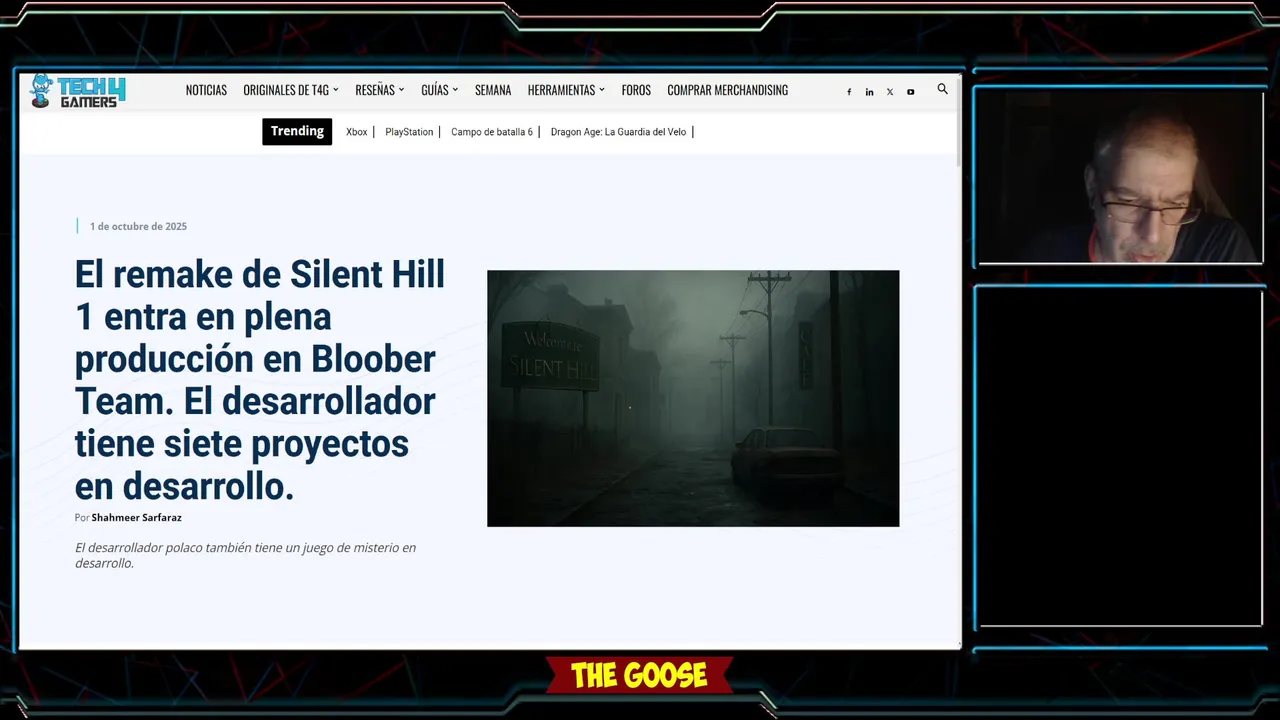Open the X (Twitter) social icon

tap(890, 92)
